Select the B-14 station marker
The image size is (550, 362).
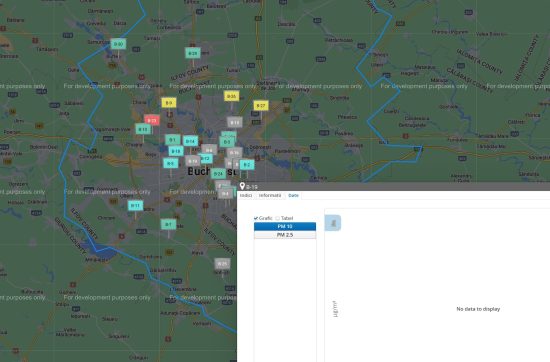pyautogui.click(x=190, y=141)
